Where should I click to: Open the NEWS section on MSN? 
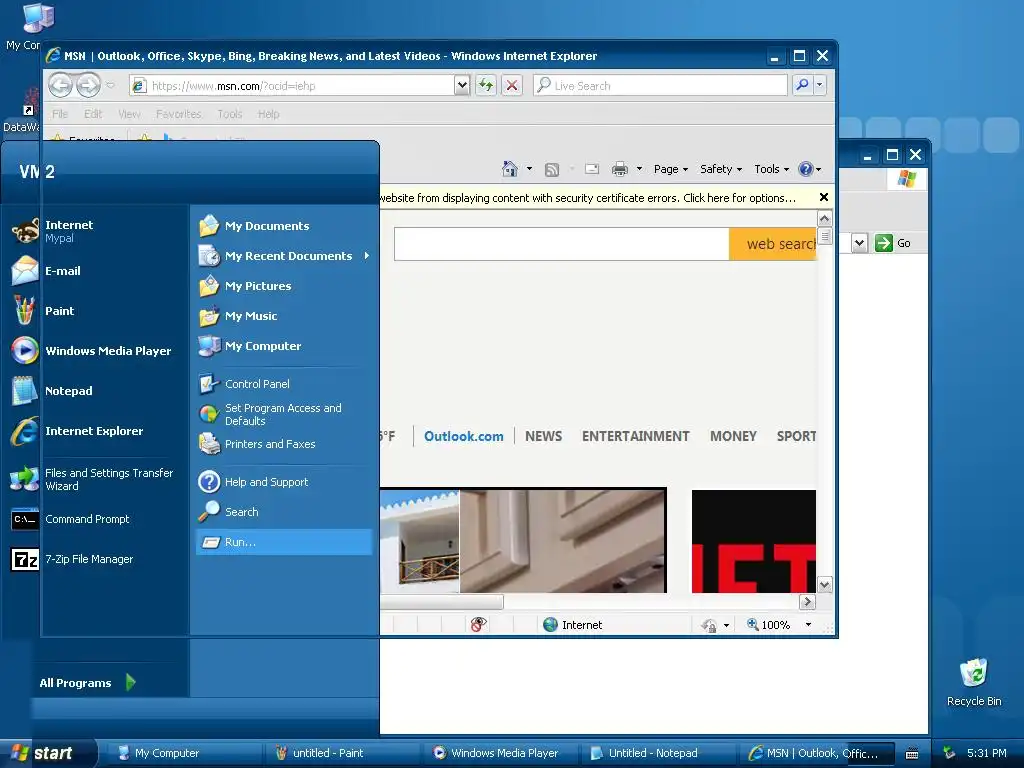[x=543, y=436]
